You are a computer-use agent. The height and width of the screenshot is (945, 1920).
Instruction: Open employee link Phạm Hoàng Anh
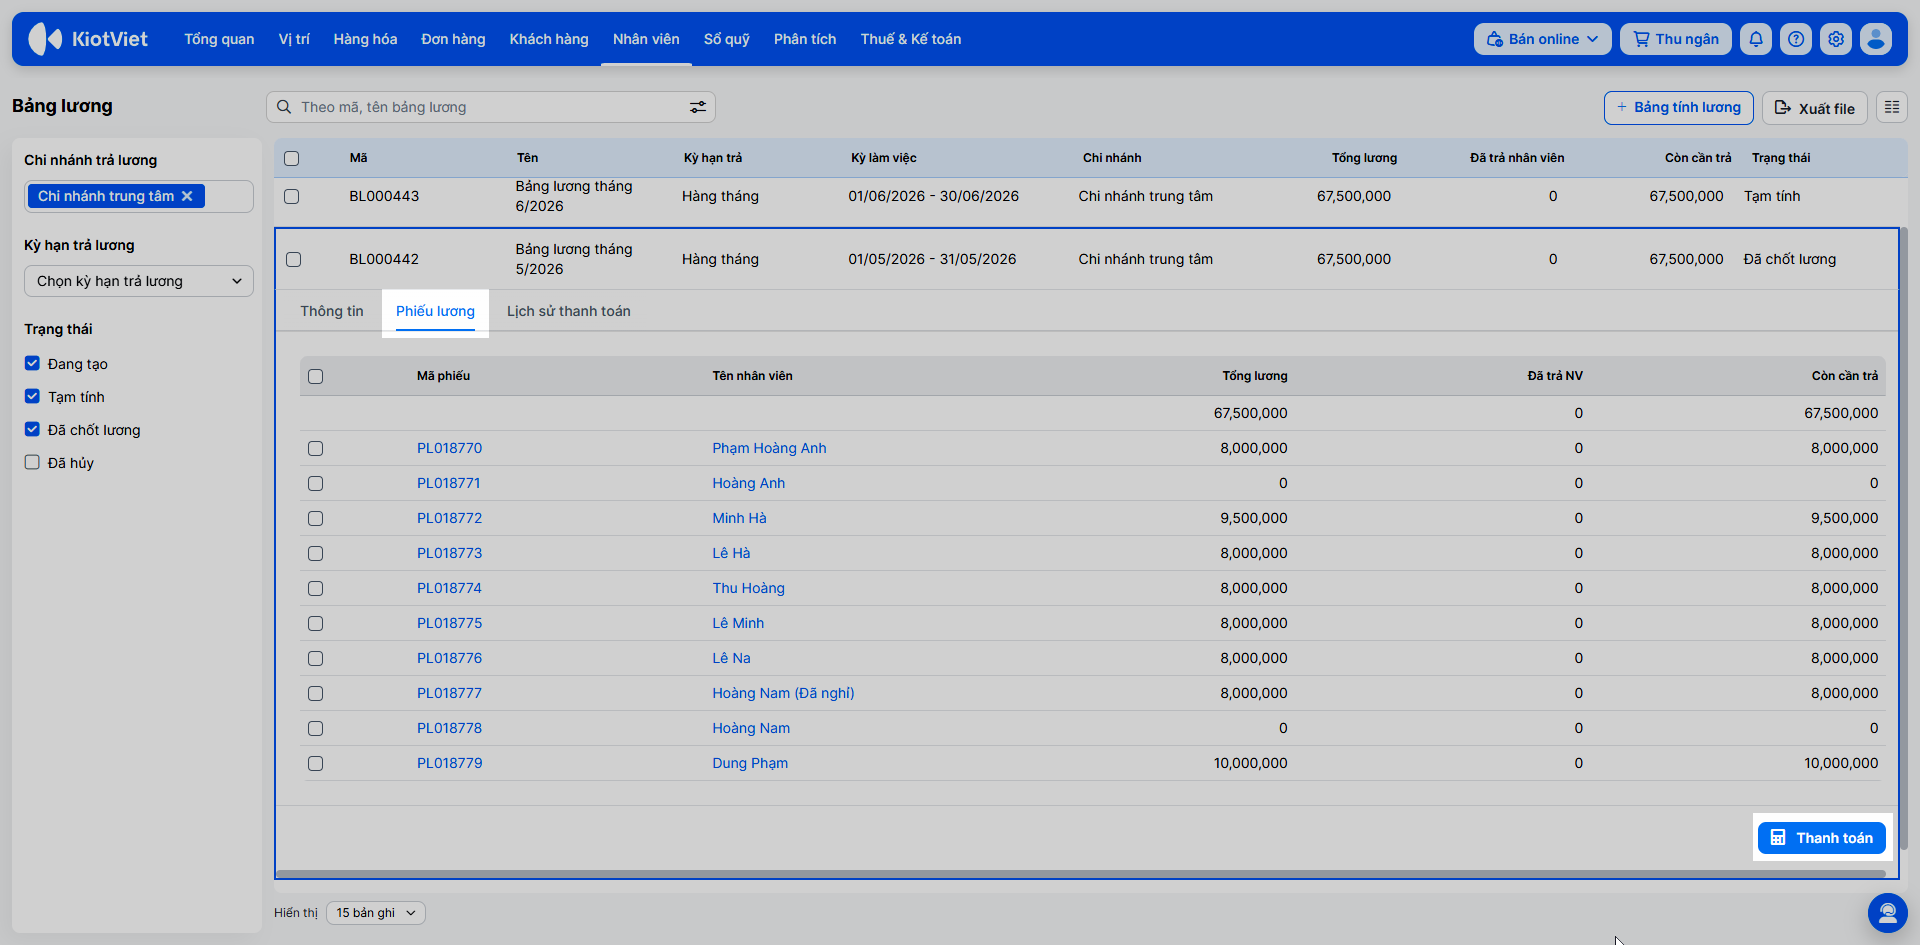(769, 448)
